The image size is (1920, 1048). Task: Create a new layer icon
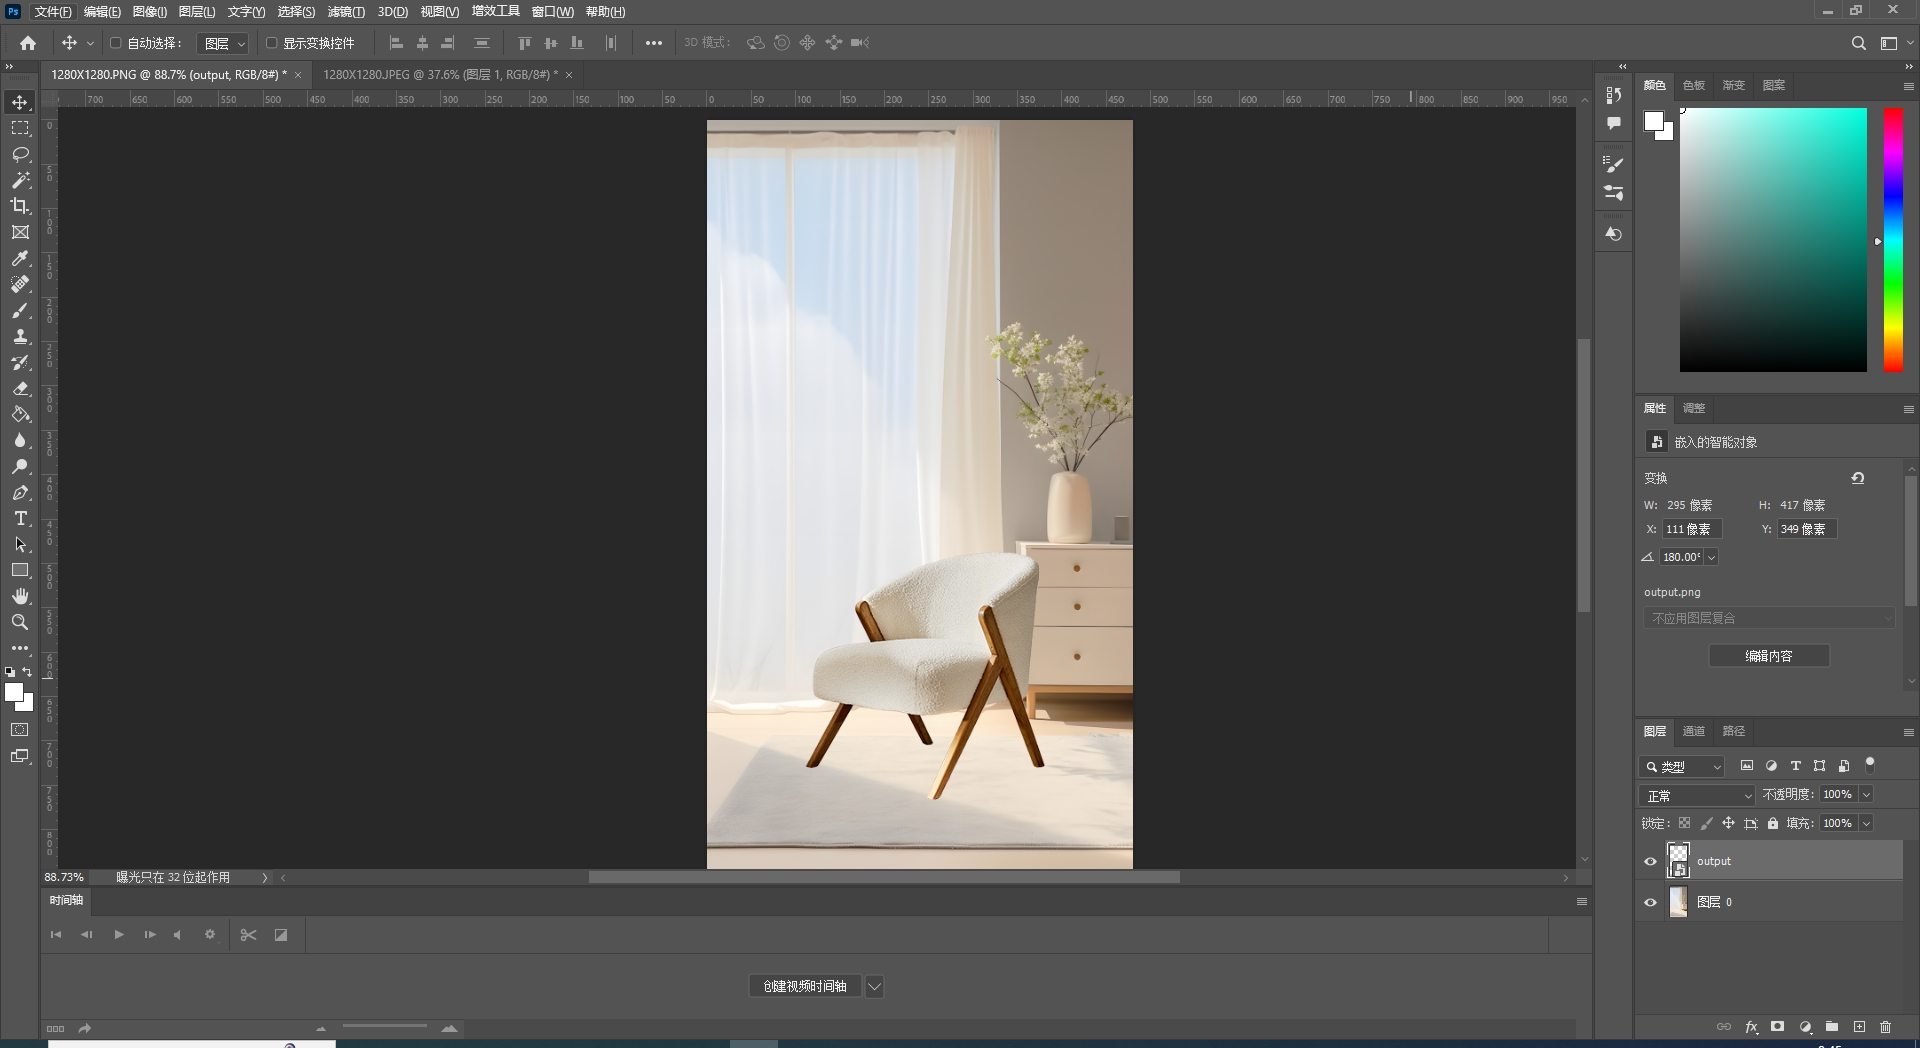tap(1859, 1027)
